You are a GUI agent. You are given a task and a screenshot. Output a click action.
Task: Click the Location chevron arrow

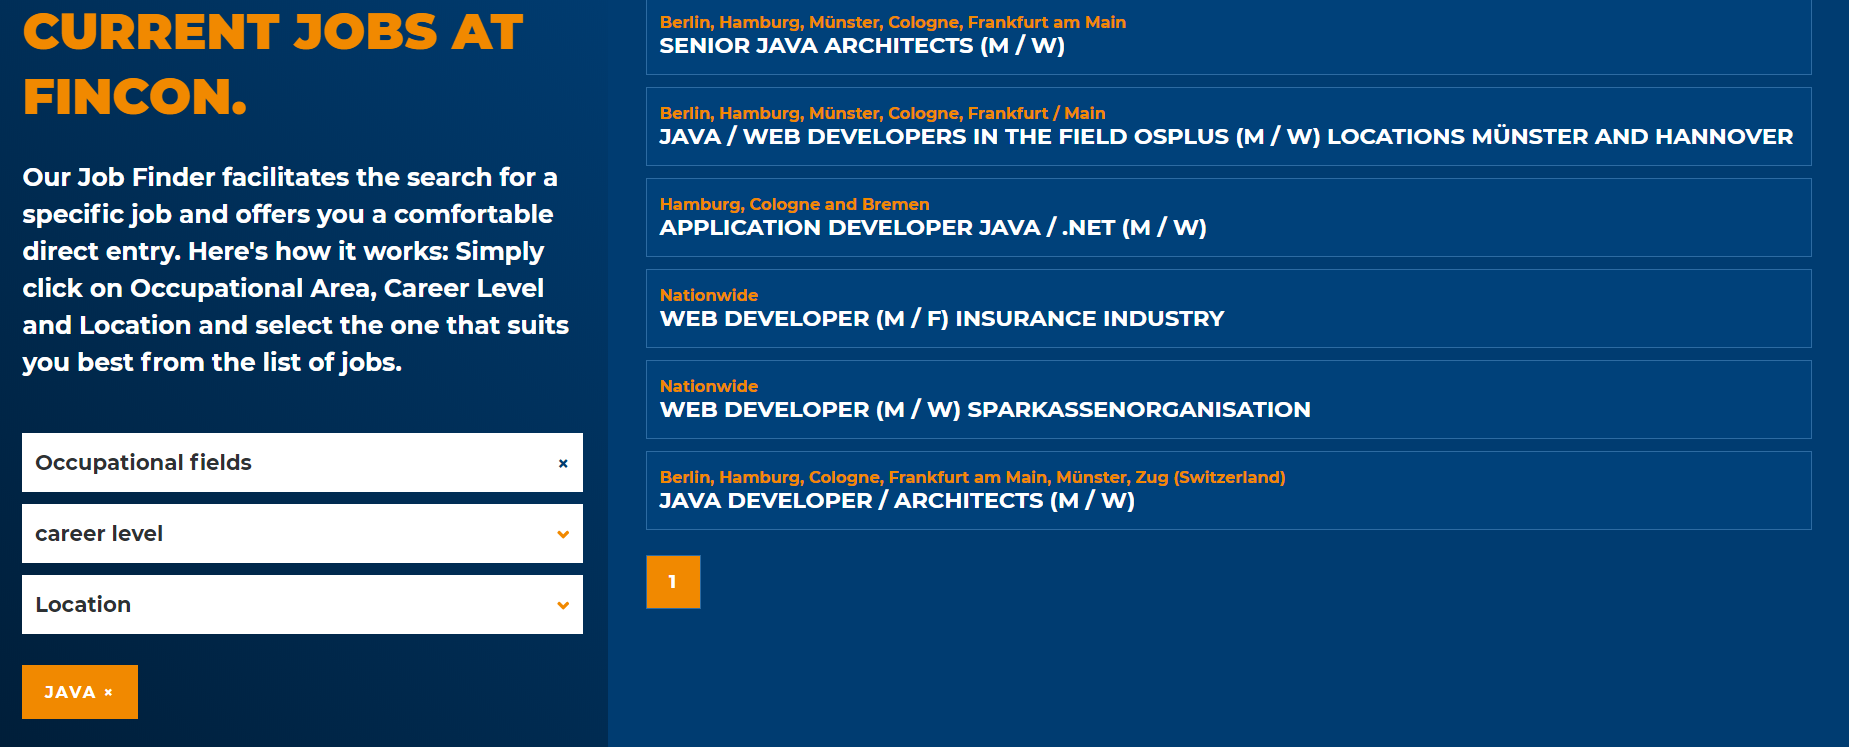563,605
